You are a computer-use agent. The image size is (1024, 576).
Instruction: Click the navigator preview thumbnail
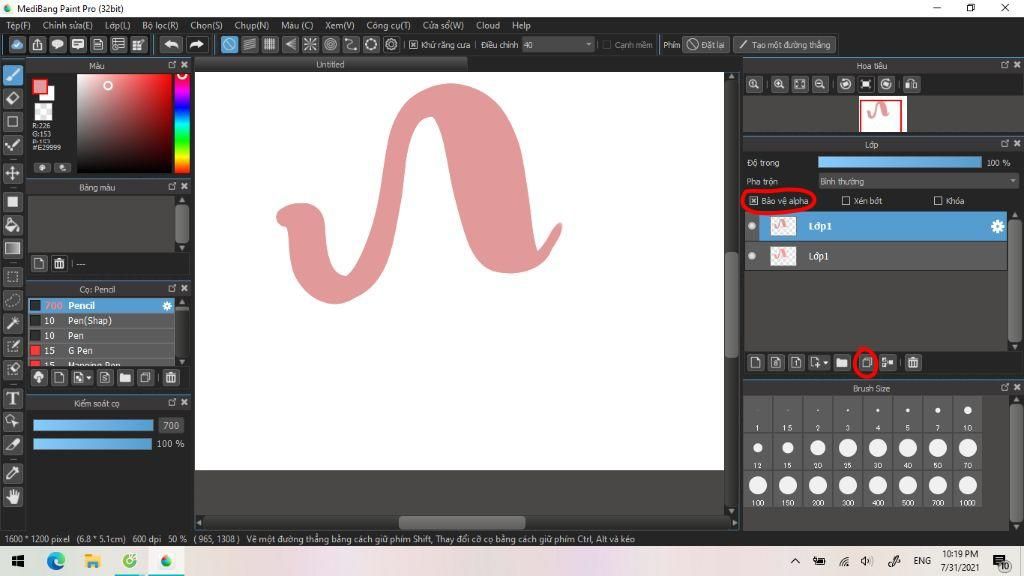(x=882, y=114)
